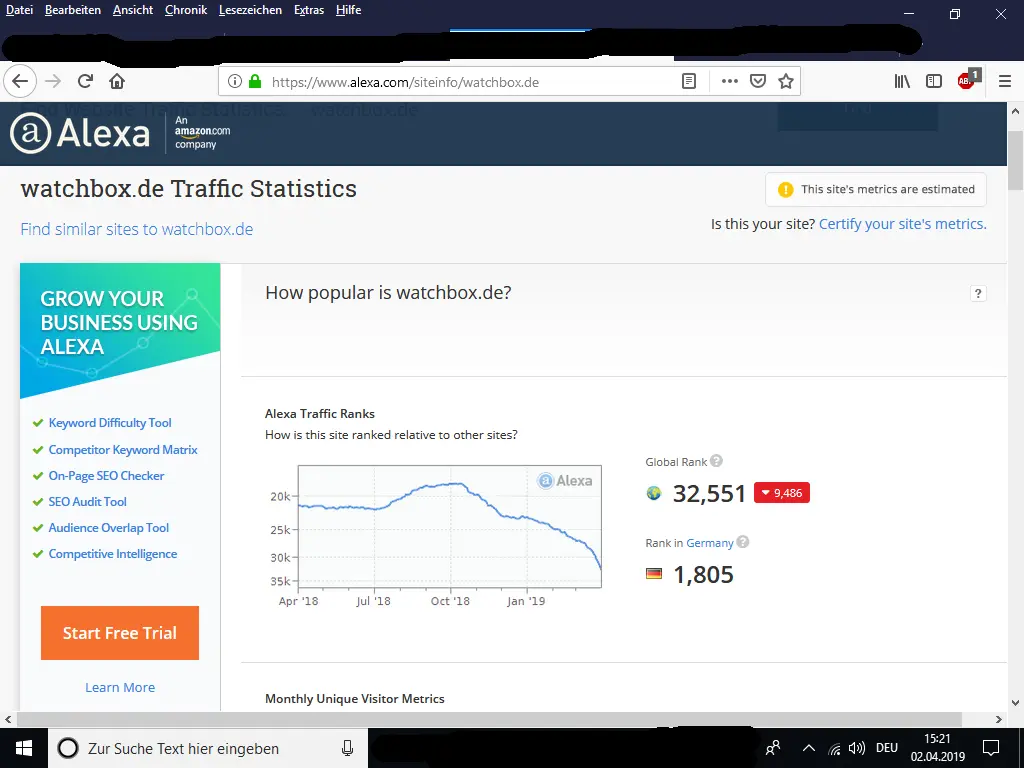Open the Datei menu
Viewport: 1024px width, 768px height.
[x=20, y=10]
